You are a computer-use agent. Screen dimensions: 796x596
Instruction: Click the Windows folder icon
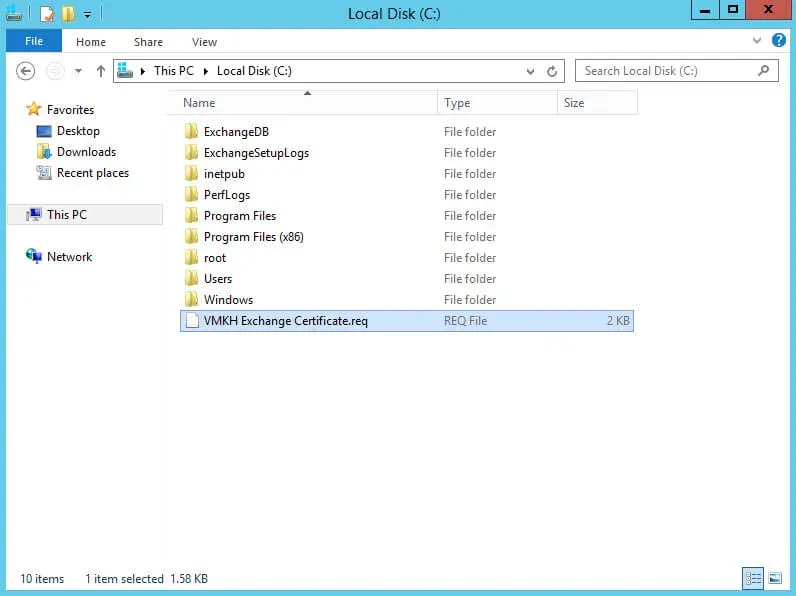(x=191, y=300)
